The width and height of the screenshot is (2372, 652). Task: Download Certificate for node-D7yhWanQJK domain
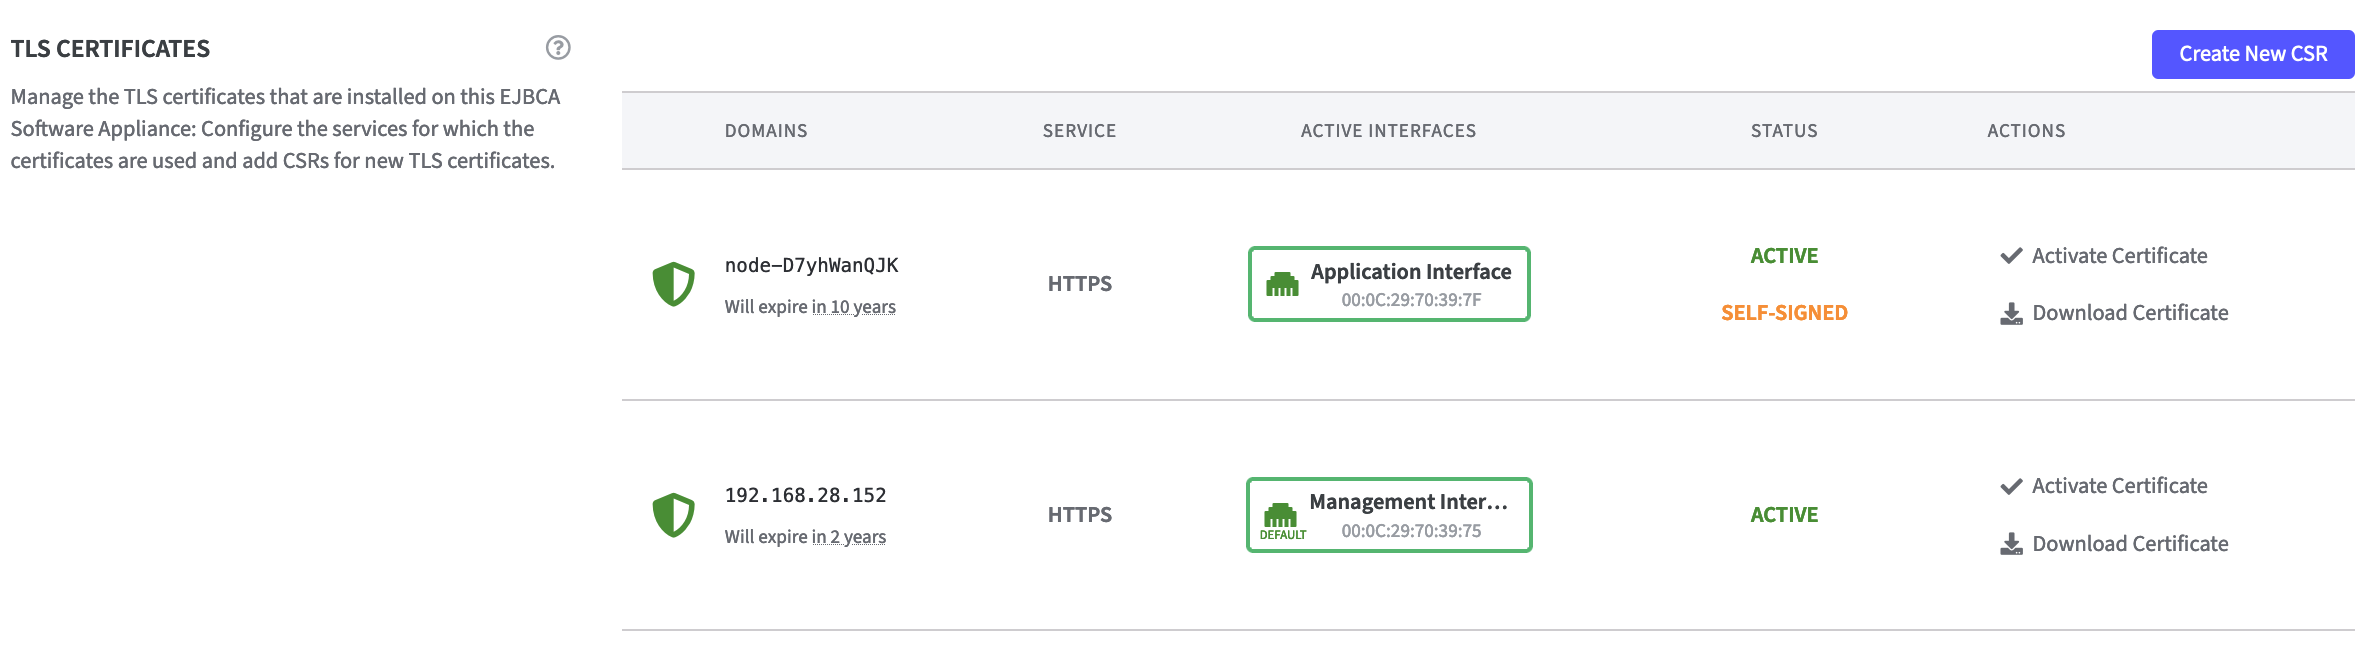click(x=2129, y=313)
